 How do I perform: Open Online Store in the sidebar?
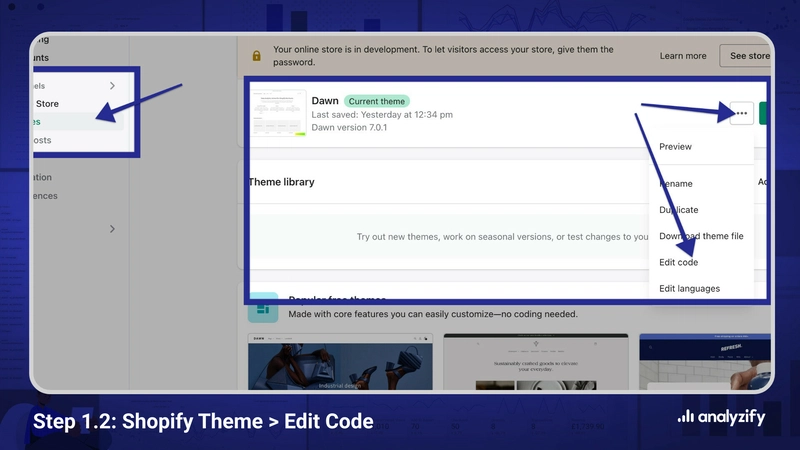click(47, 104)
